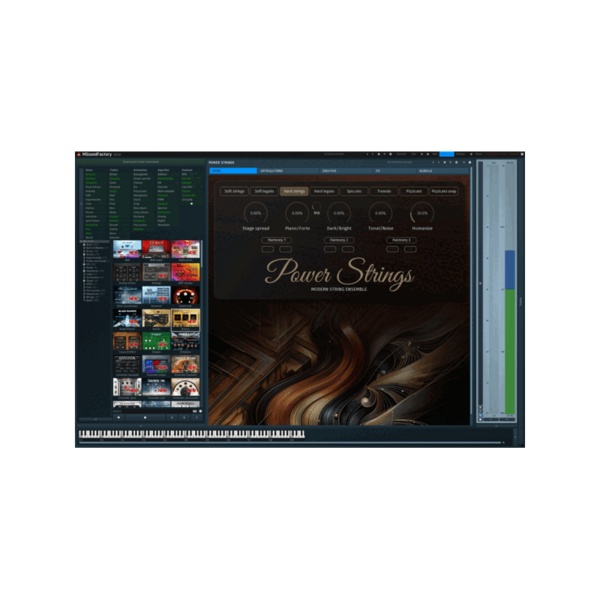Screen dimensions: 600x600
Task: Click the blue highlighted top toolbar button
Action: coord(447,154)
